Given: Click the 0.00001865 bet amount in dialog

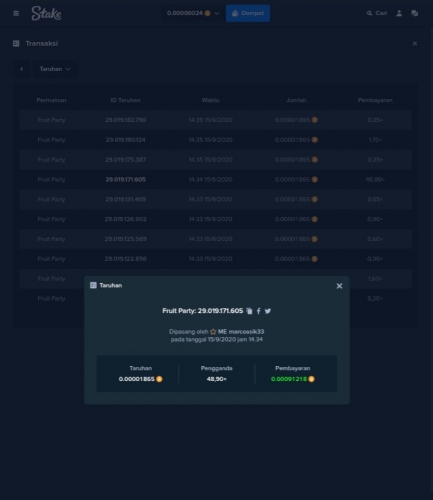Looking at the screenshot, I should (x=137, y=379).
